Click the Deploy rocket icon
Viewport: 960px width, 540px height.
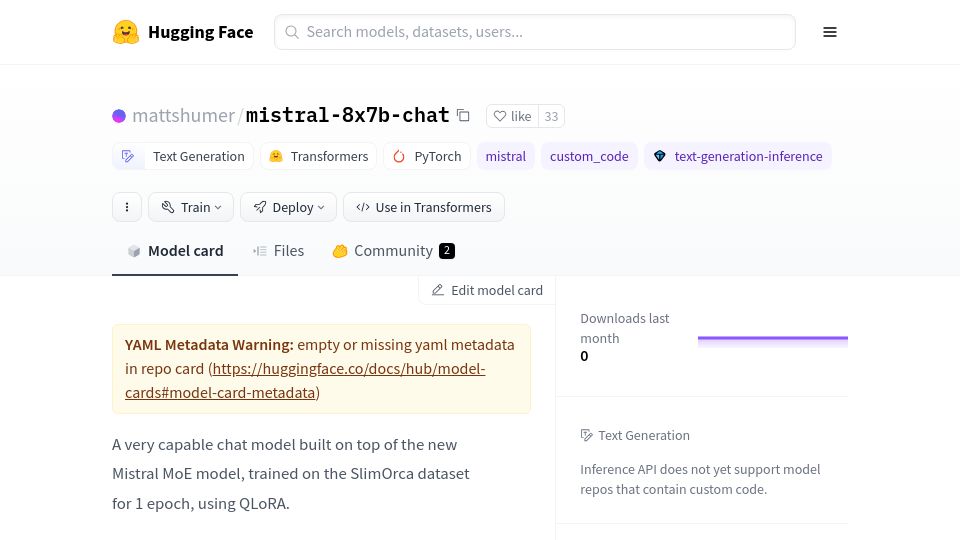[260, 207]
